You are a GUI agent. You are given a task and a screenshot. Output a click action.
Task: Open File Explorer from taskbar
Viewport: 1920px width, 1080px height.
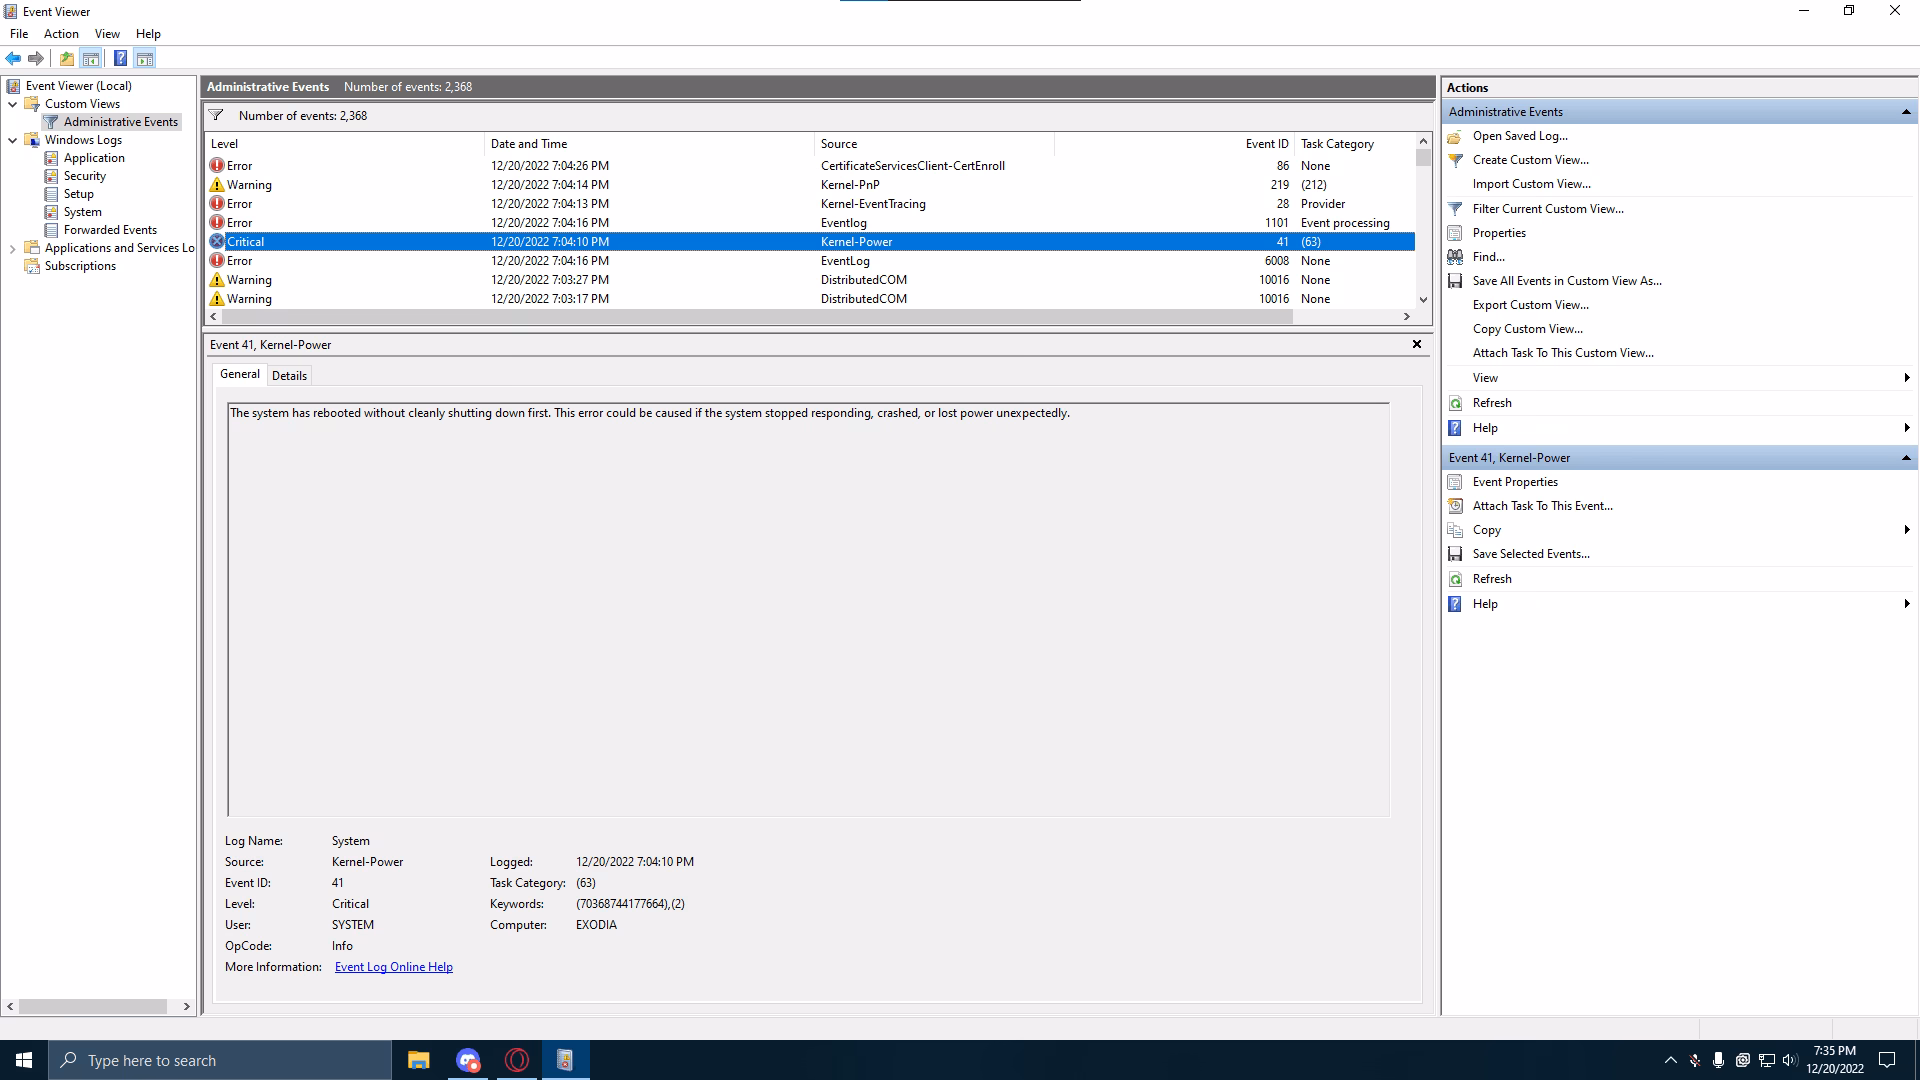419,1060
